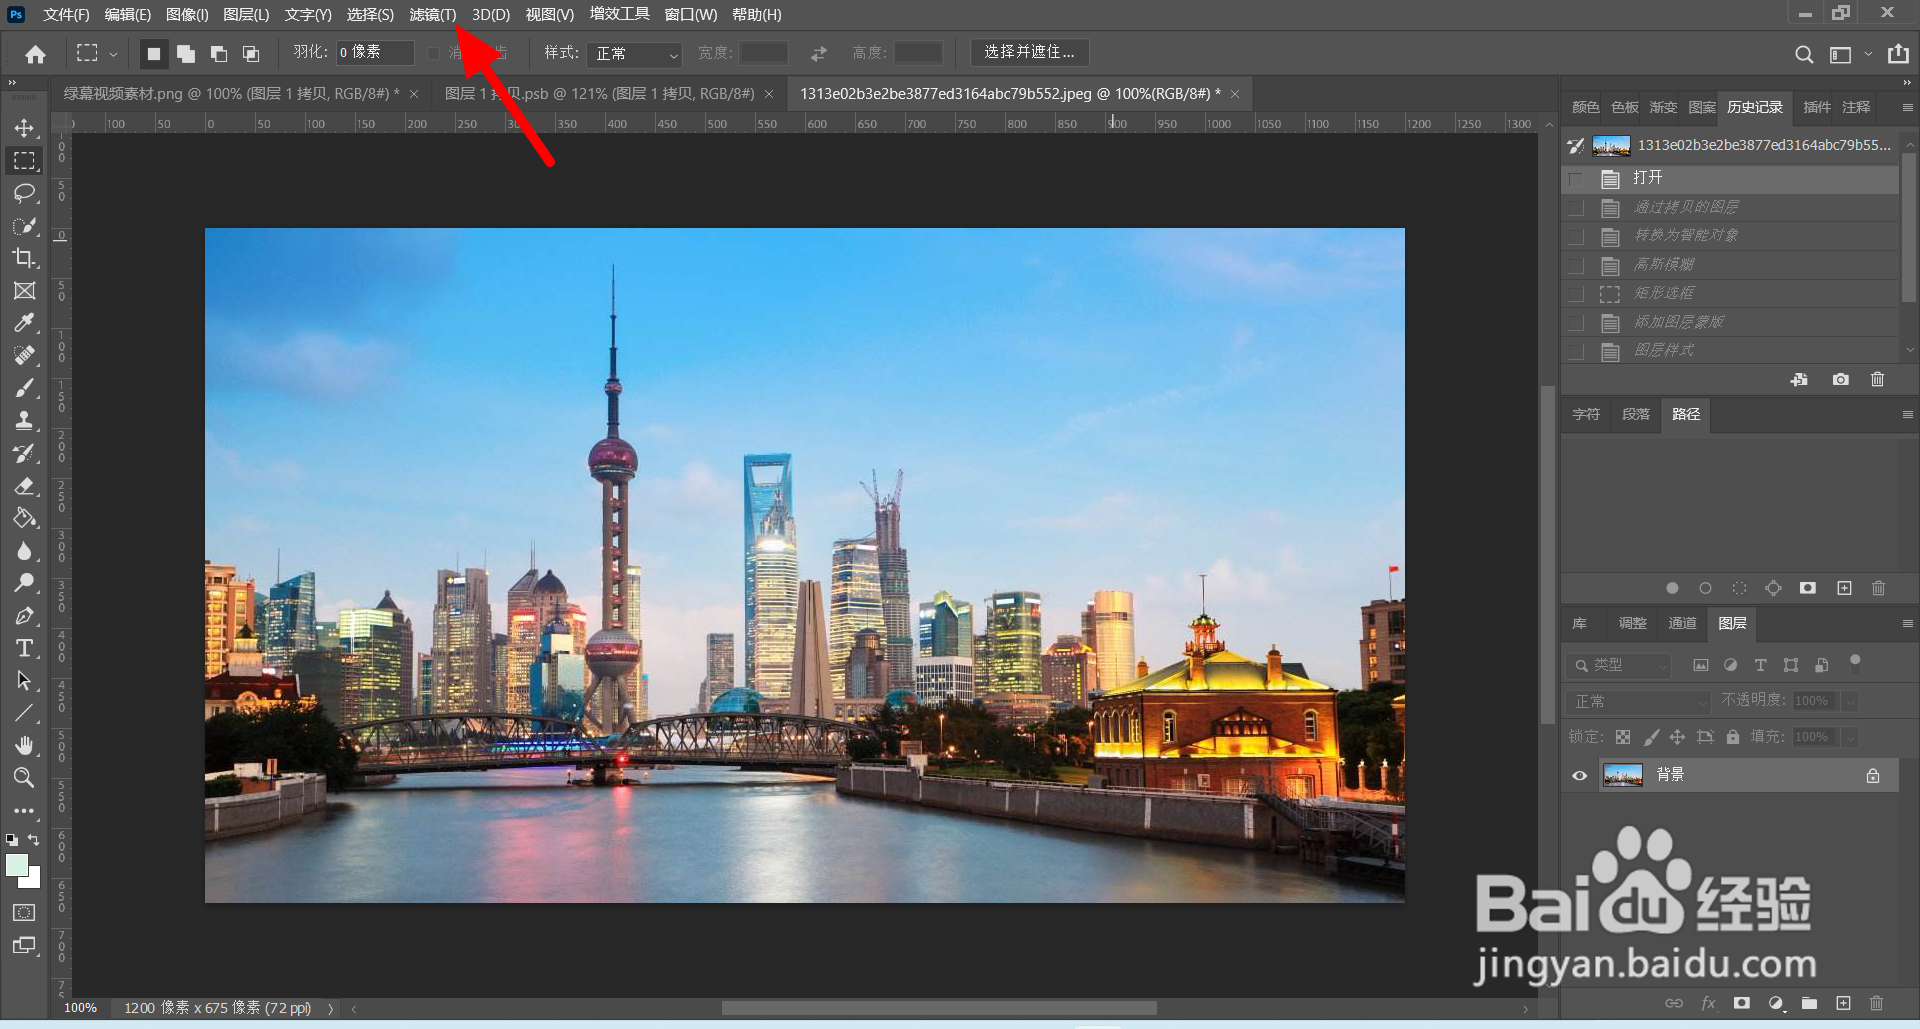Click the 选择并遮住 button

(x=1029, y=52)
